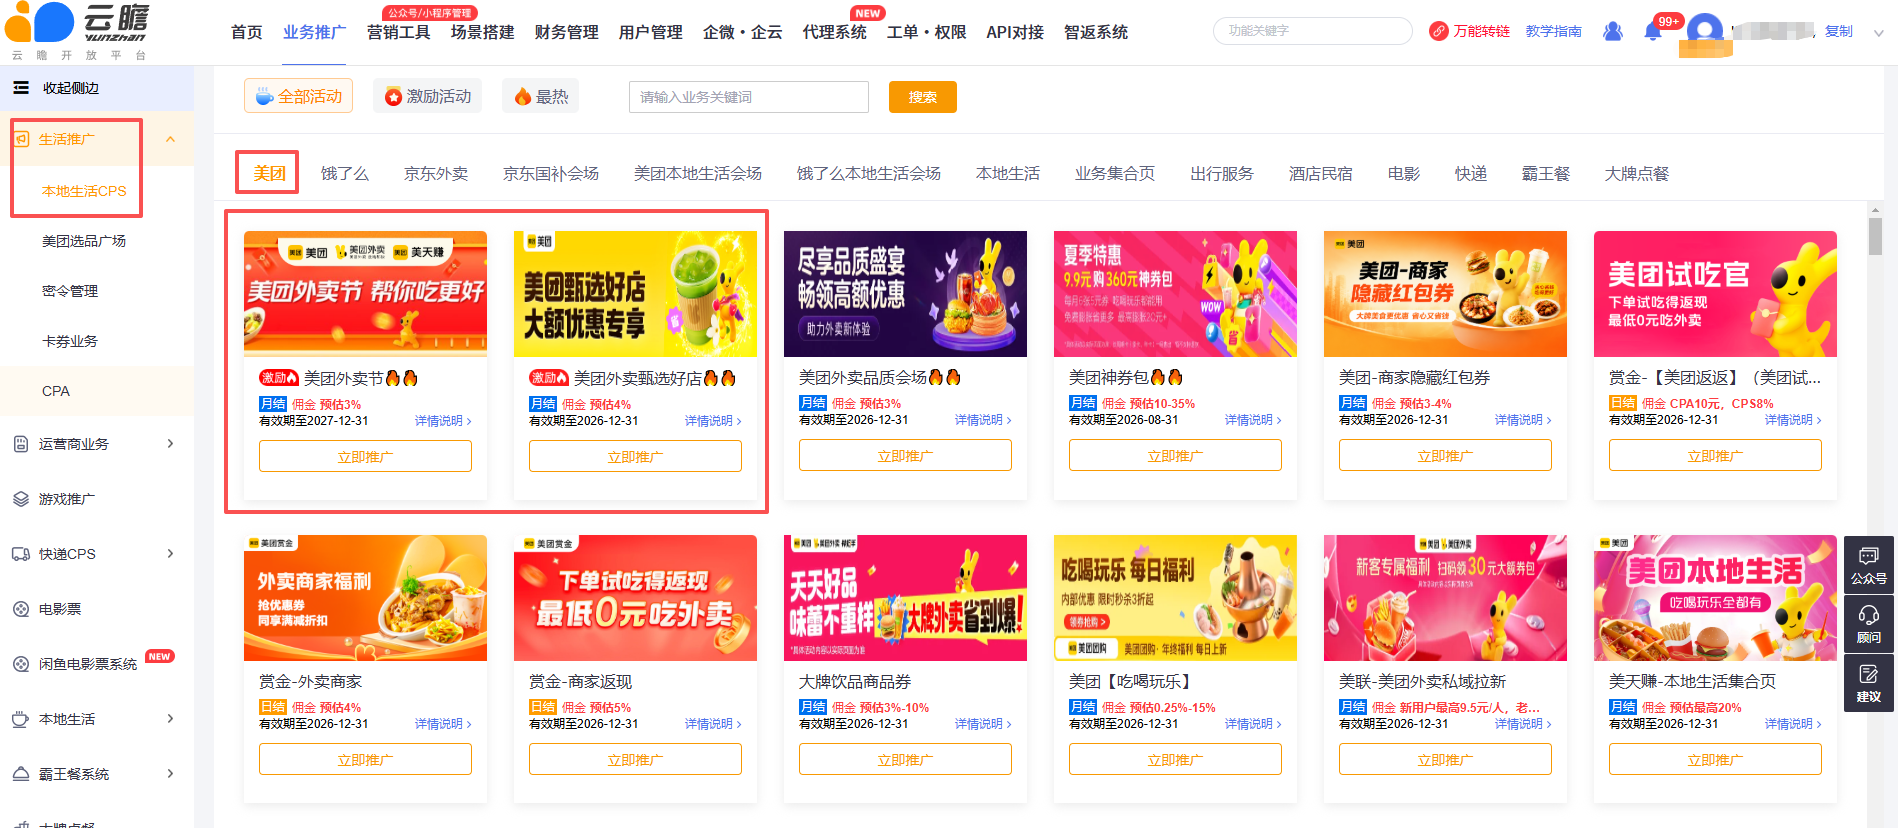Click the 快递CPS truck icon
1898x828 pixels.
[21, 554]
